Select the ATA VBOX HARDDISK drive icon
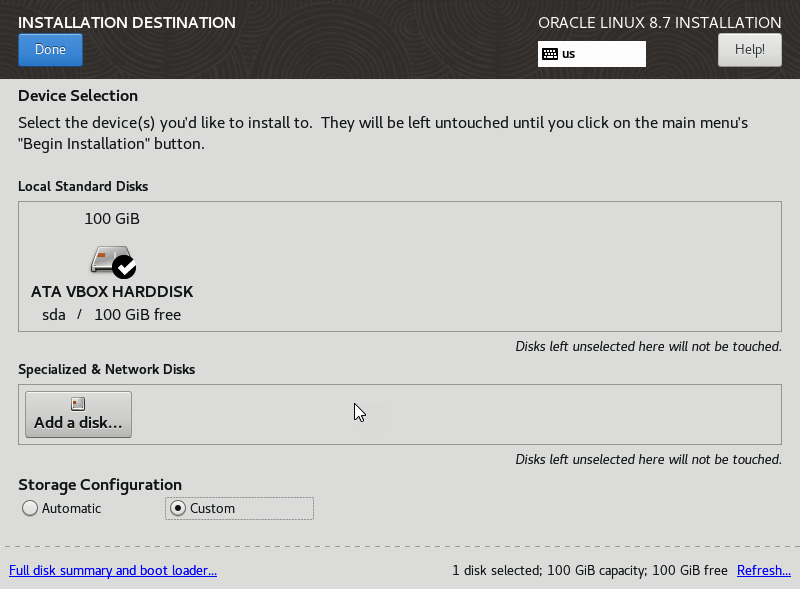 113,262
